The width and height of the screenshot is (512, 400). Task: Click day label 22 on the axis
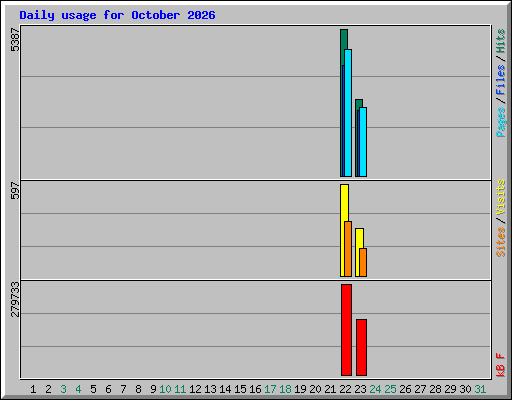click(345, 389)
